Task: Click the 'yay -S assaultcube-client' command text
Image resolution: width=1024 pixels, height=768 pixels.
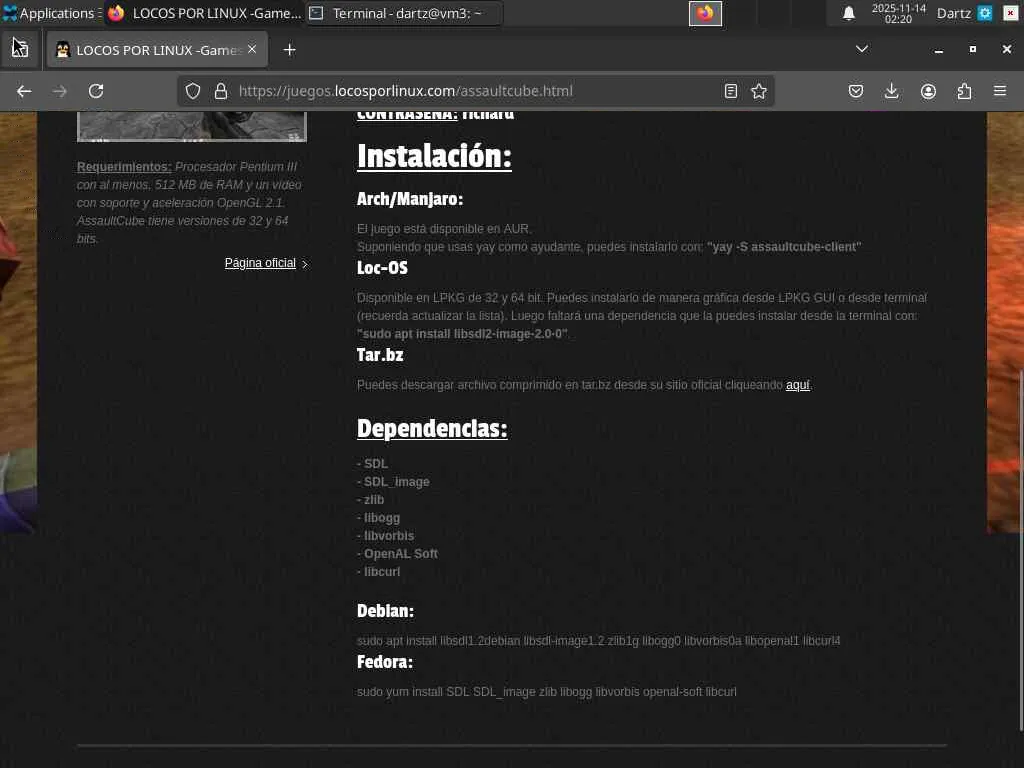Action: coord(784,247)
